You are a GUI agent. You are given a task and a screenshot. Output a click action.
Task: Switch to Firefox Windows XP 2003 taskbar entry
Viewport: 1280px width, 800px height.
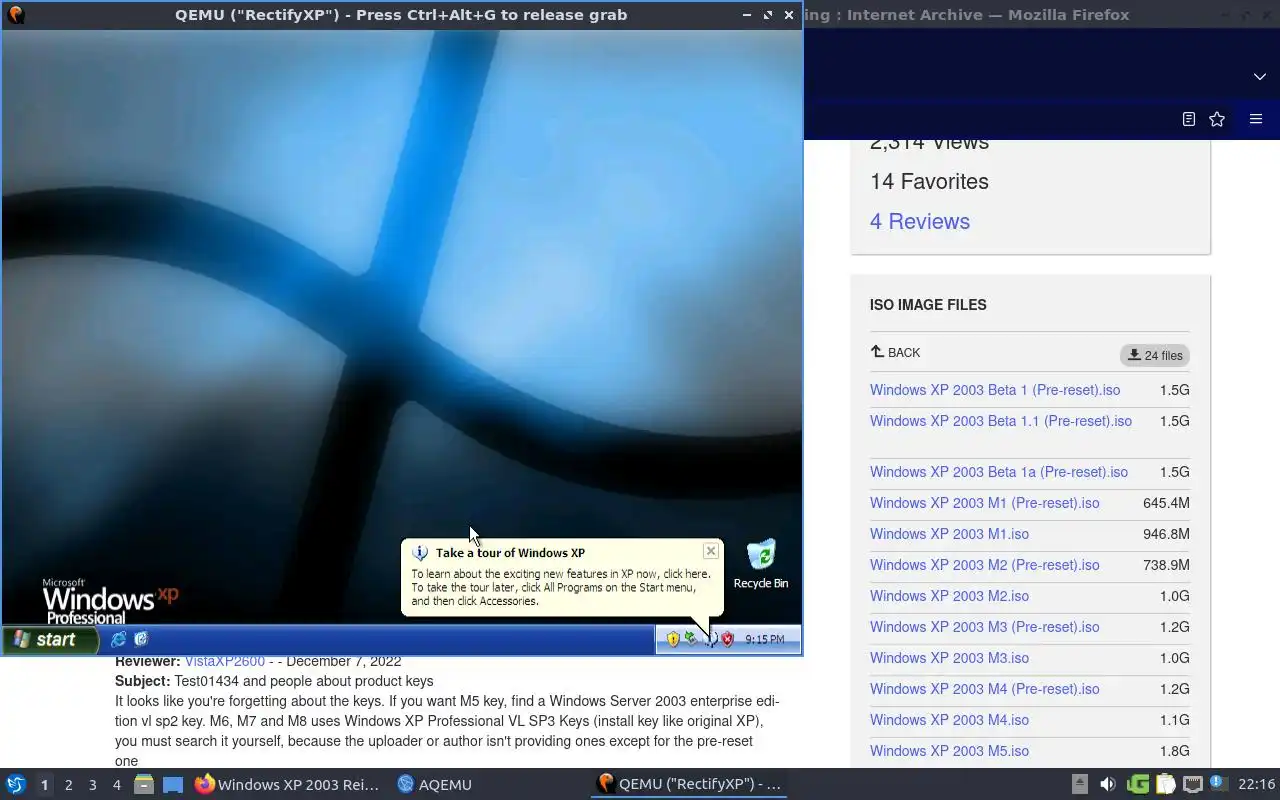click(287, 785)
